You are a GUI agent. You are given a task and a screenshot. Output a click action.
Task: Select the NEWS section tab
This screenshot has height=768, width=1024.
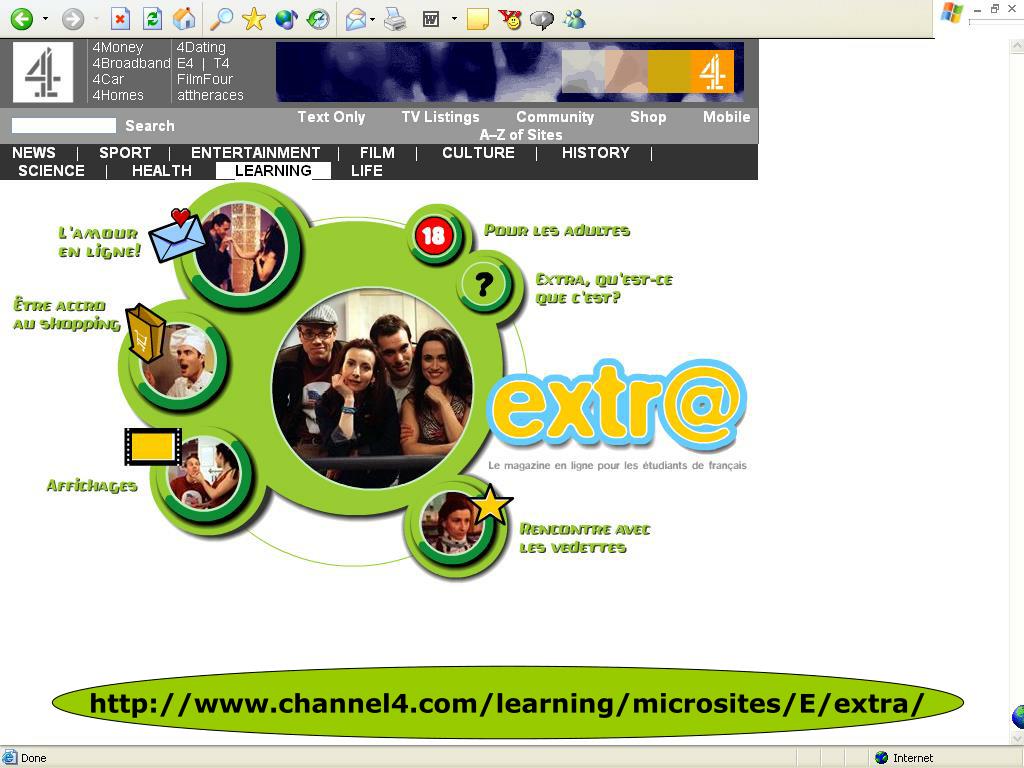(34, 153)
